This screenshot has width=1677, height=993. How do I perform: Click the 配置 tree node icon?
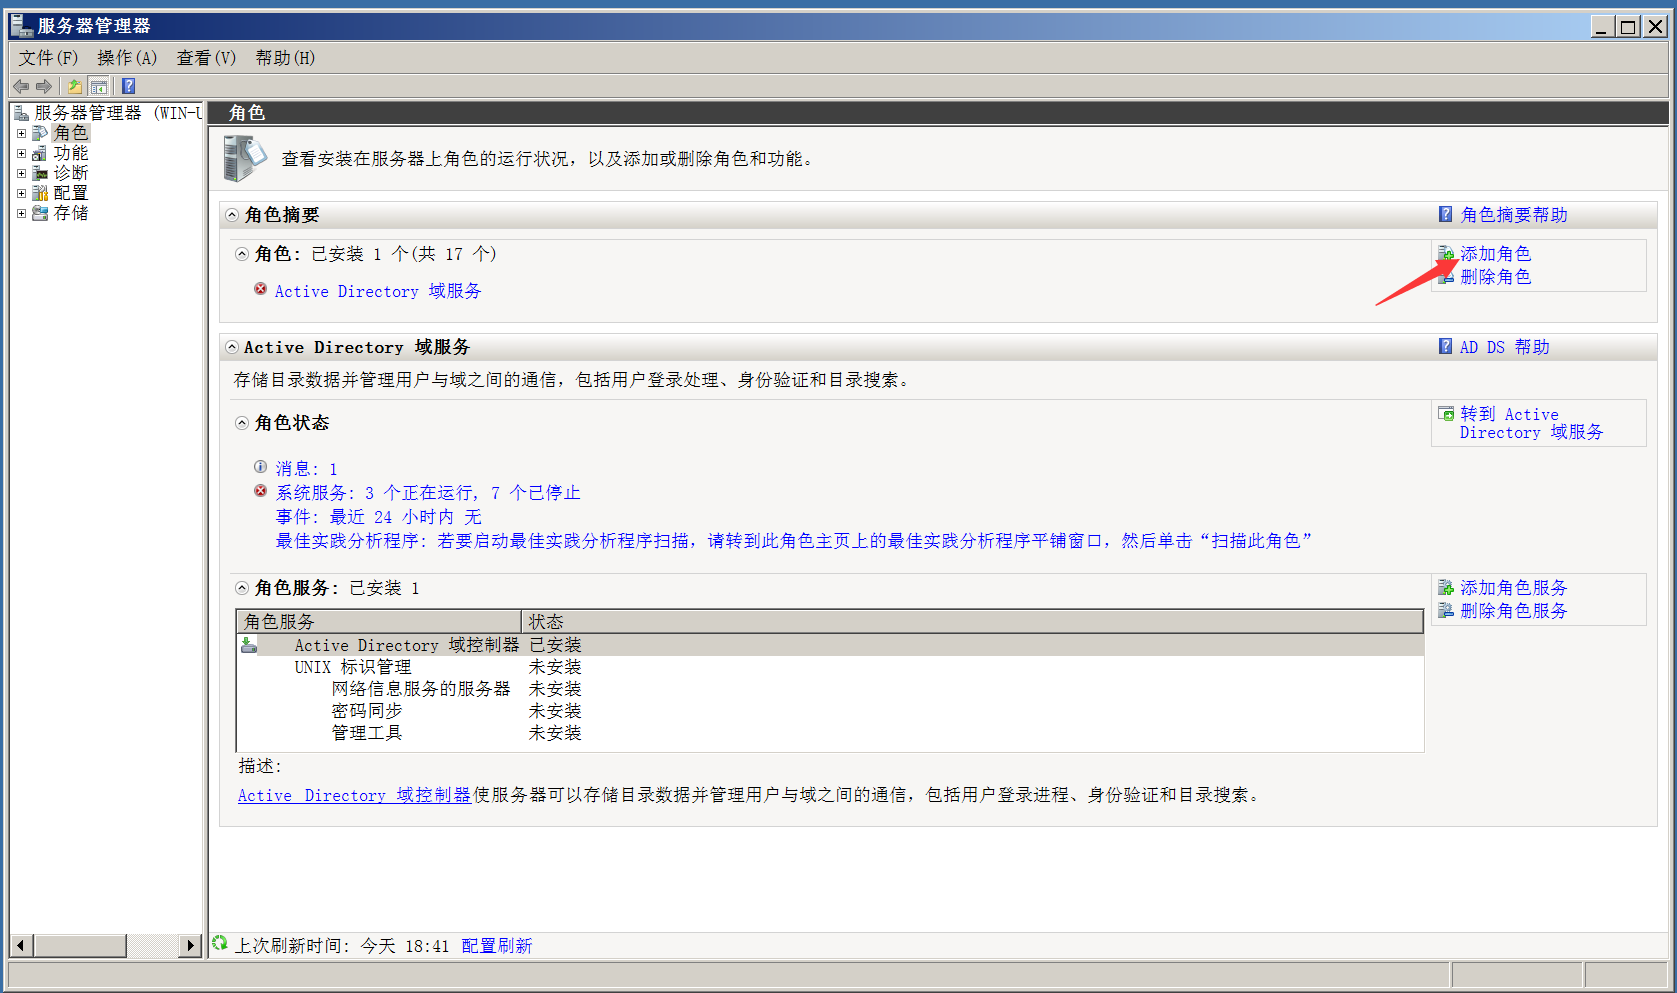(x=40, y=193)
